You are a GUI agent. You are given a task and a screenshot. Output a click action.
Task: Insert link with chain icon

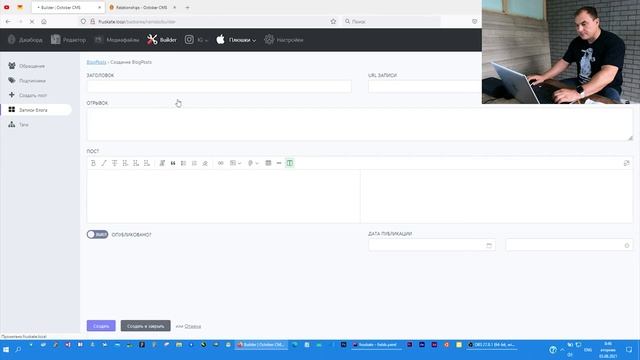click(220, 163)
